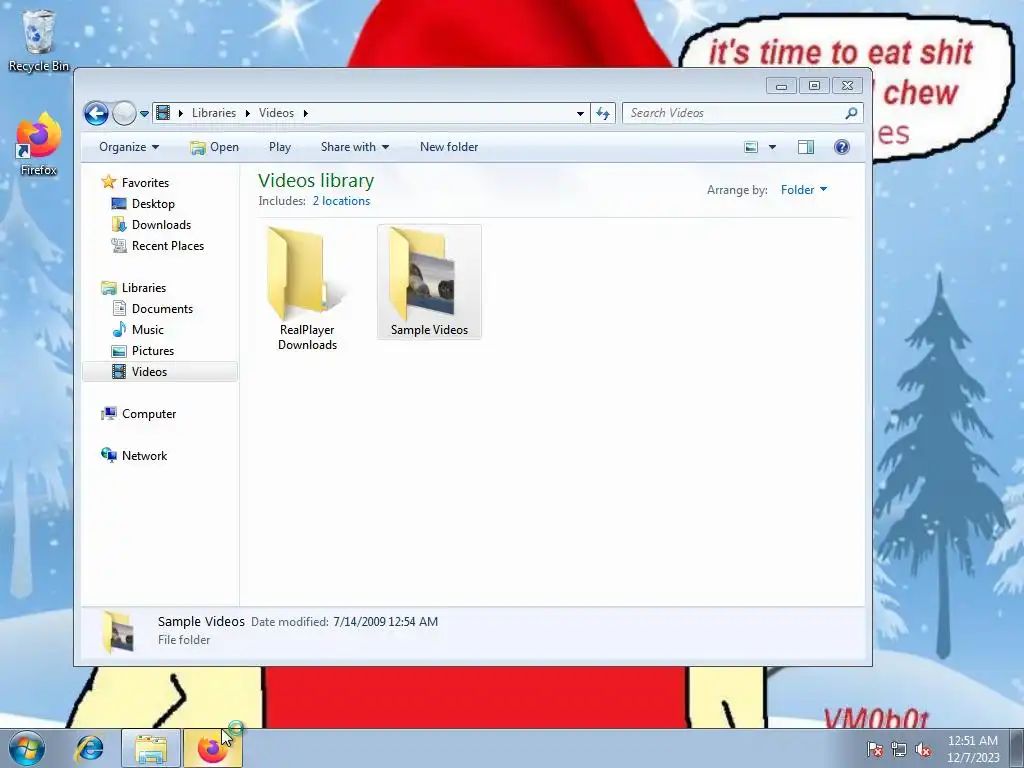This screenshot has height=768, width=1024.
Task: Select the Sample Videos folder
Action: coord(429,281)
